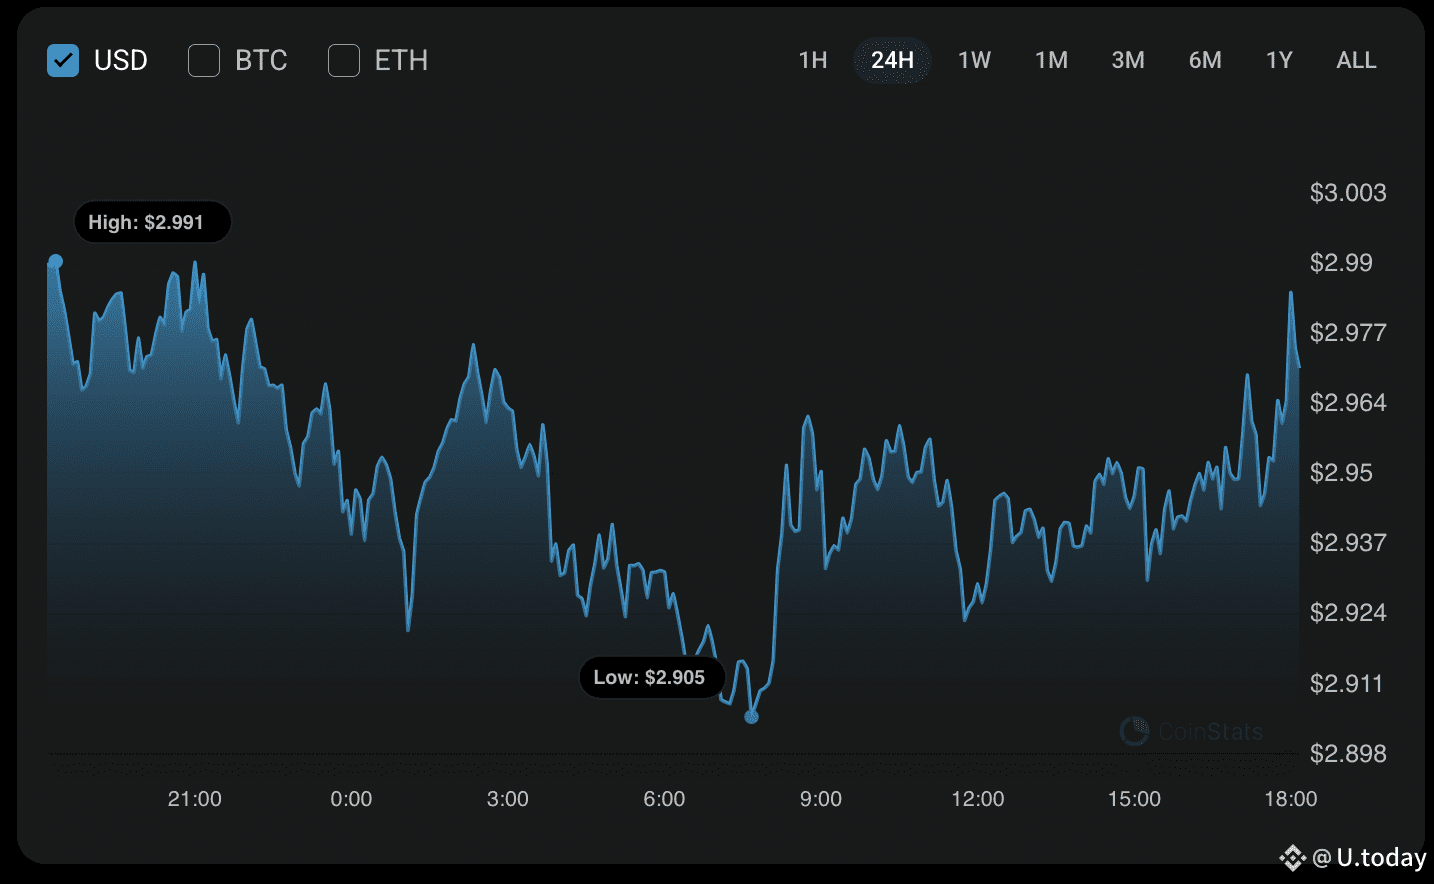The width and height of the screenshot is (1434, 884).
Task: Click the $2.964 price axis label
Action: click(1348, 403)
